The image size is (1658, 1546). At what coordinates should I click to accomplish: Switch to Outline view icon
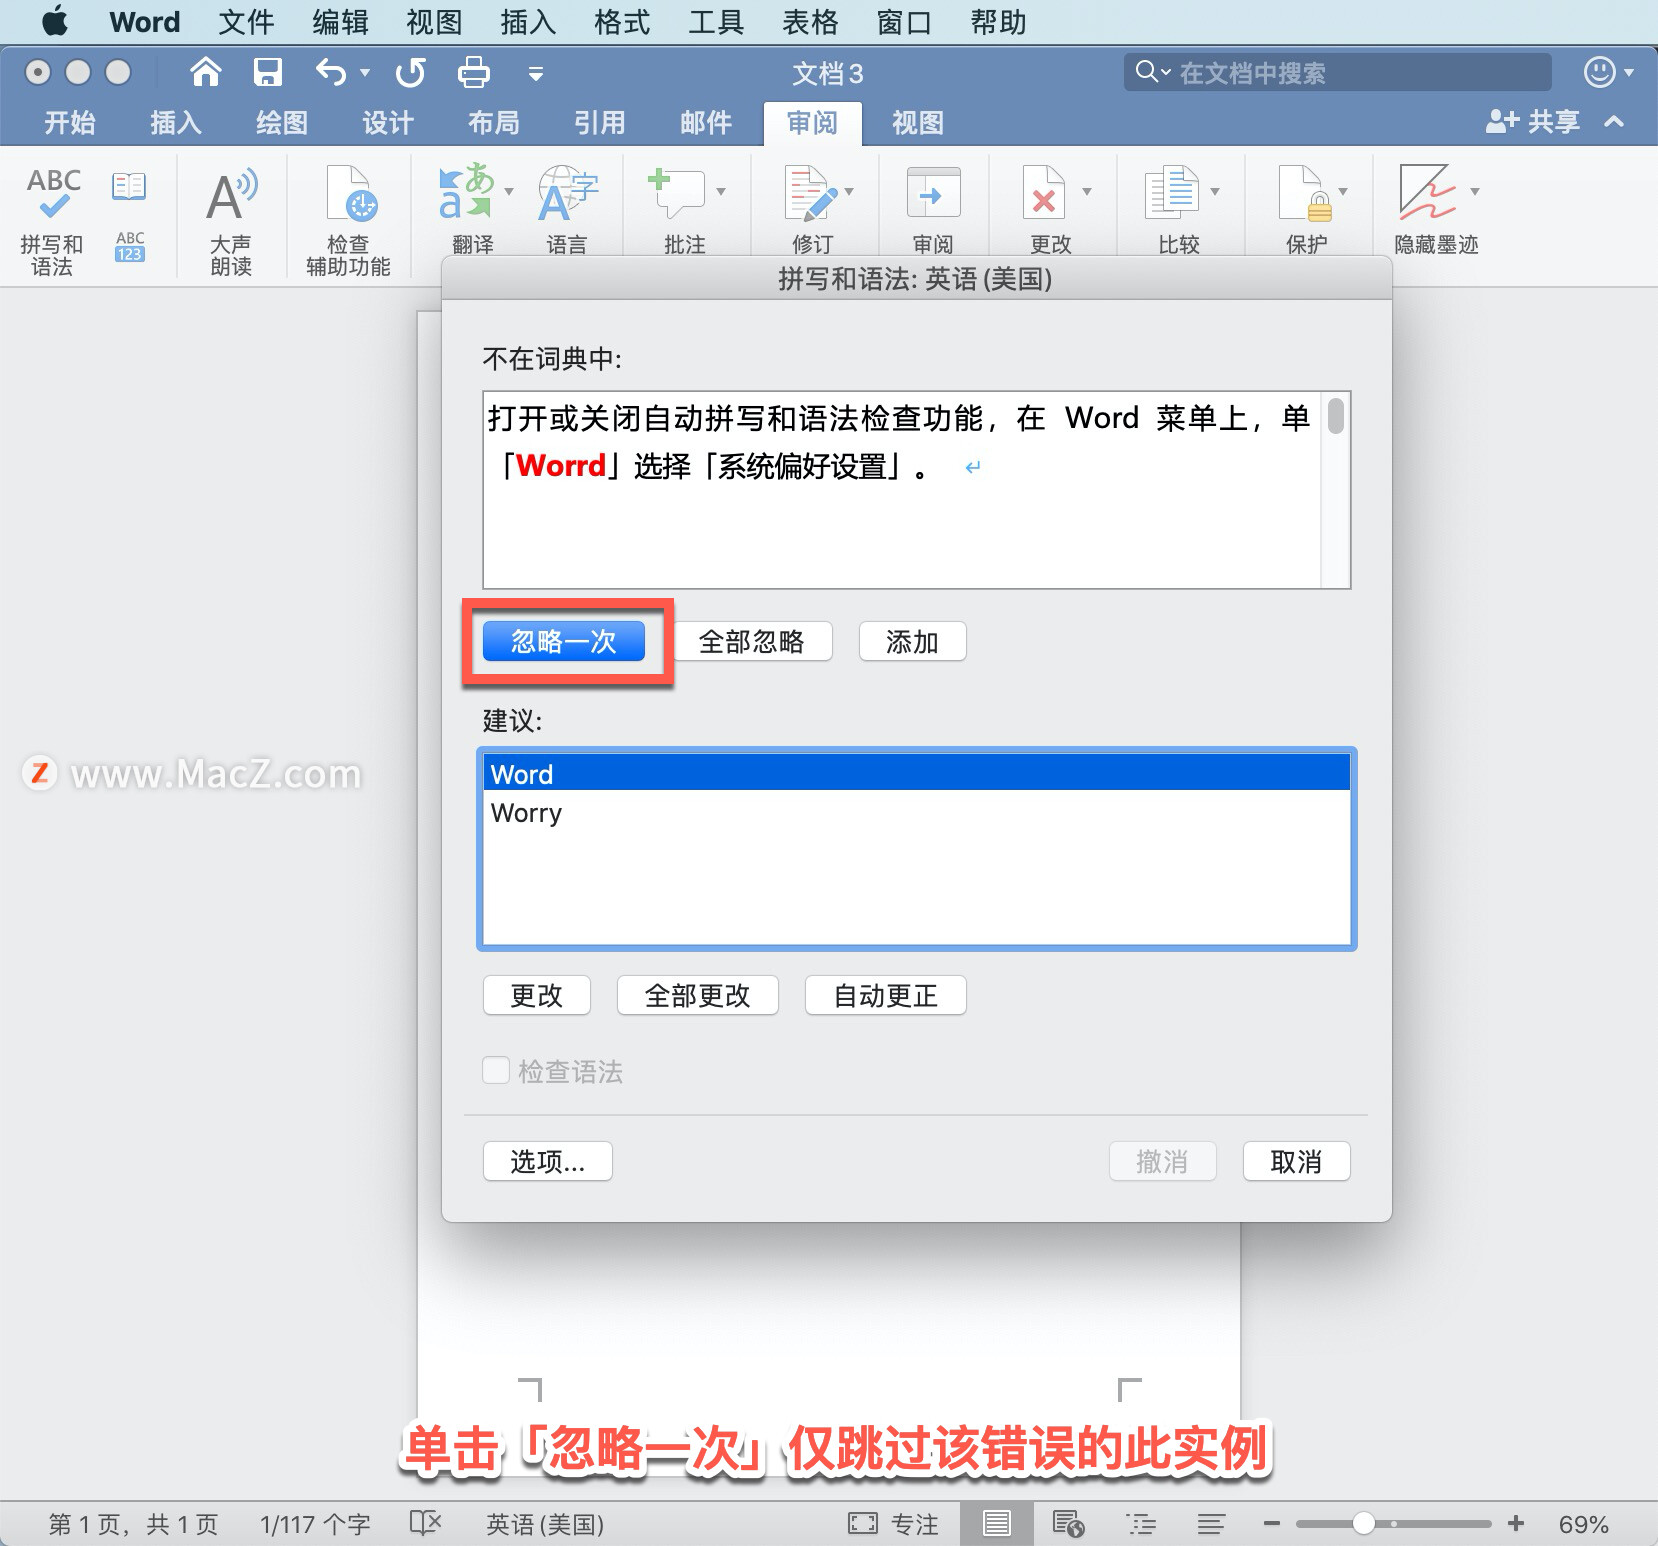[x=1141, y=1523]
